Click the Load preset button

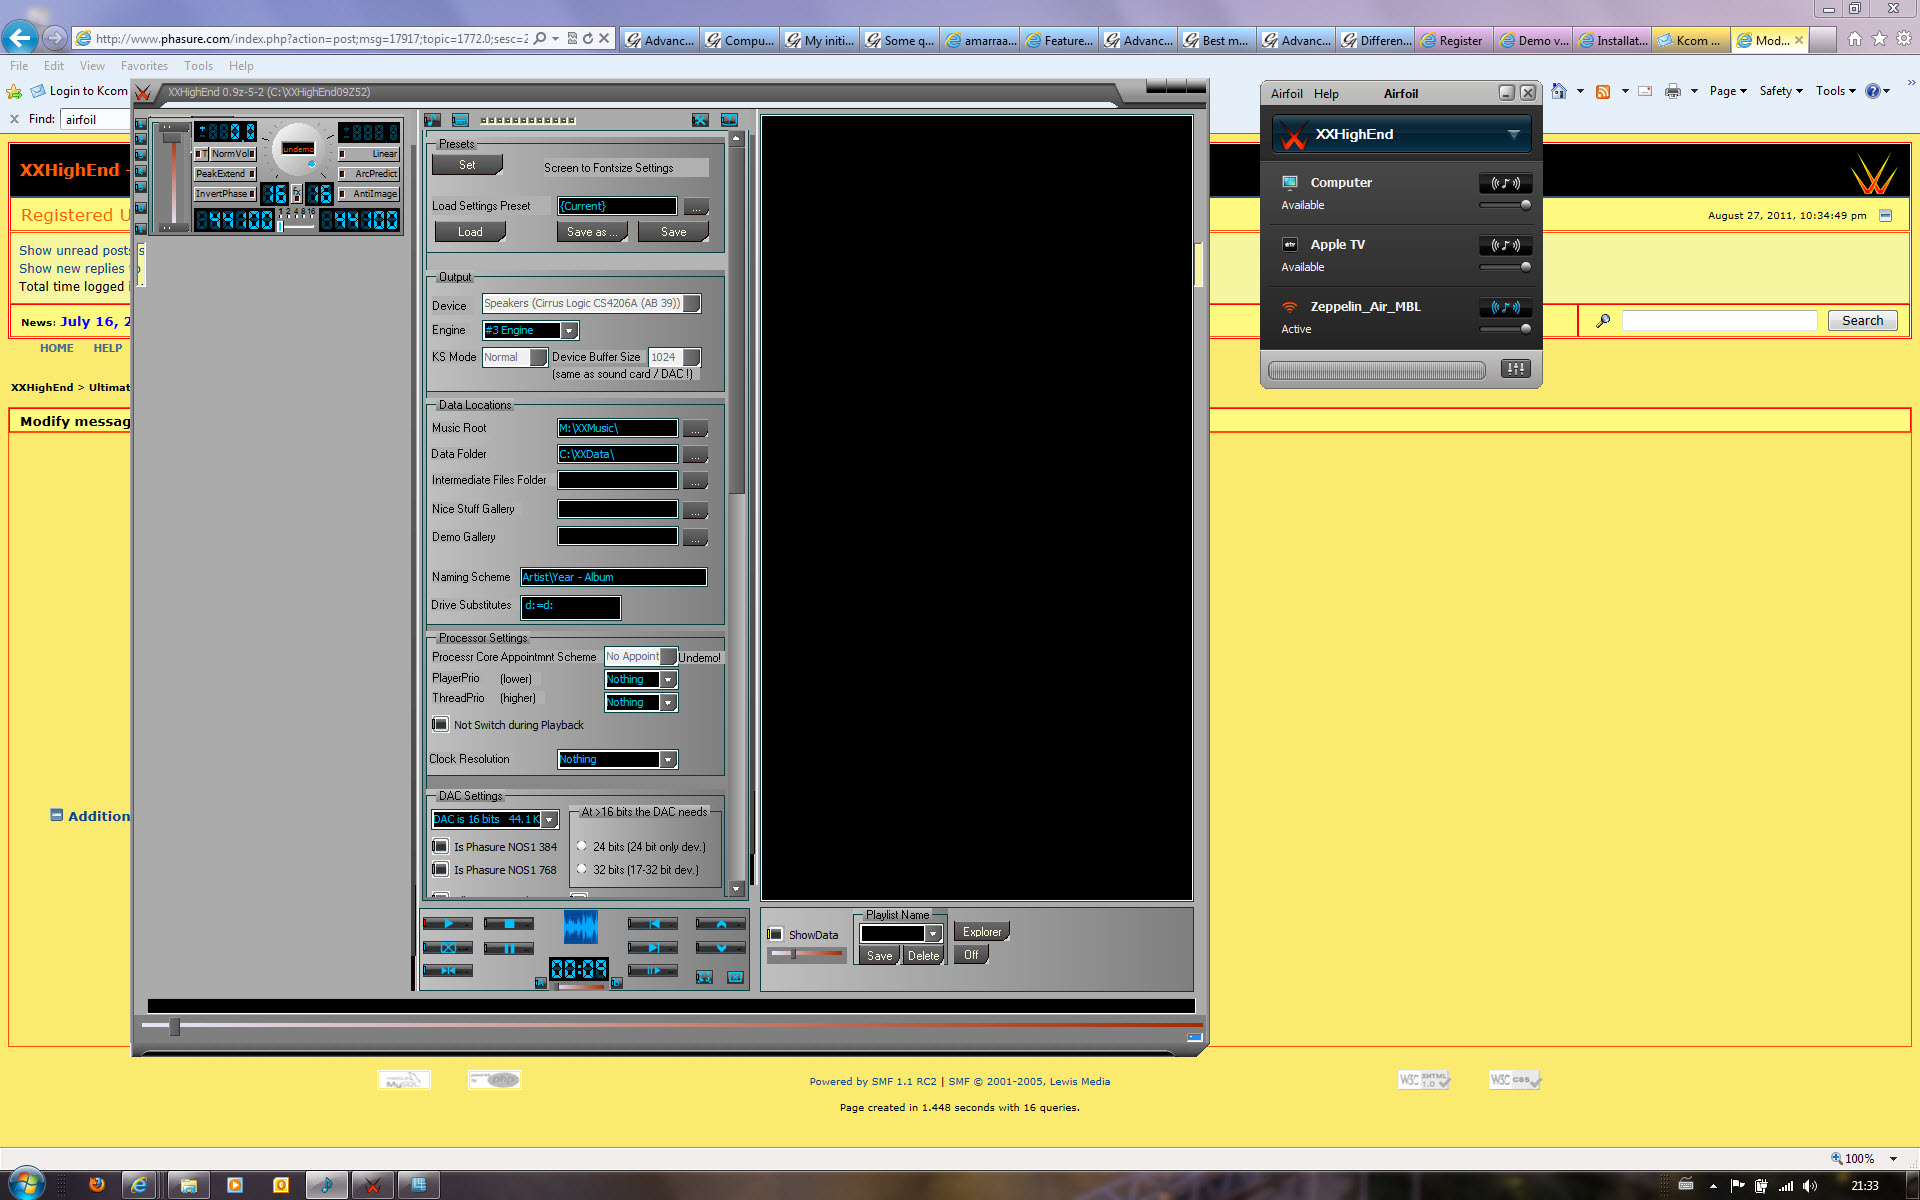coord(470,232)
